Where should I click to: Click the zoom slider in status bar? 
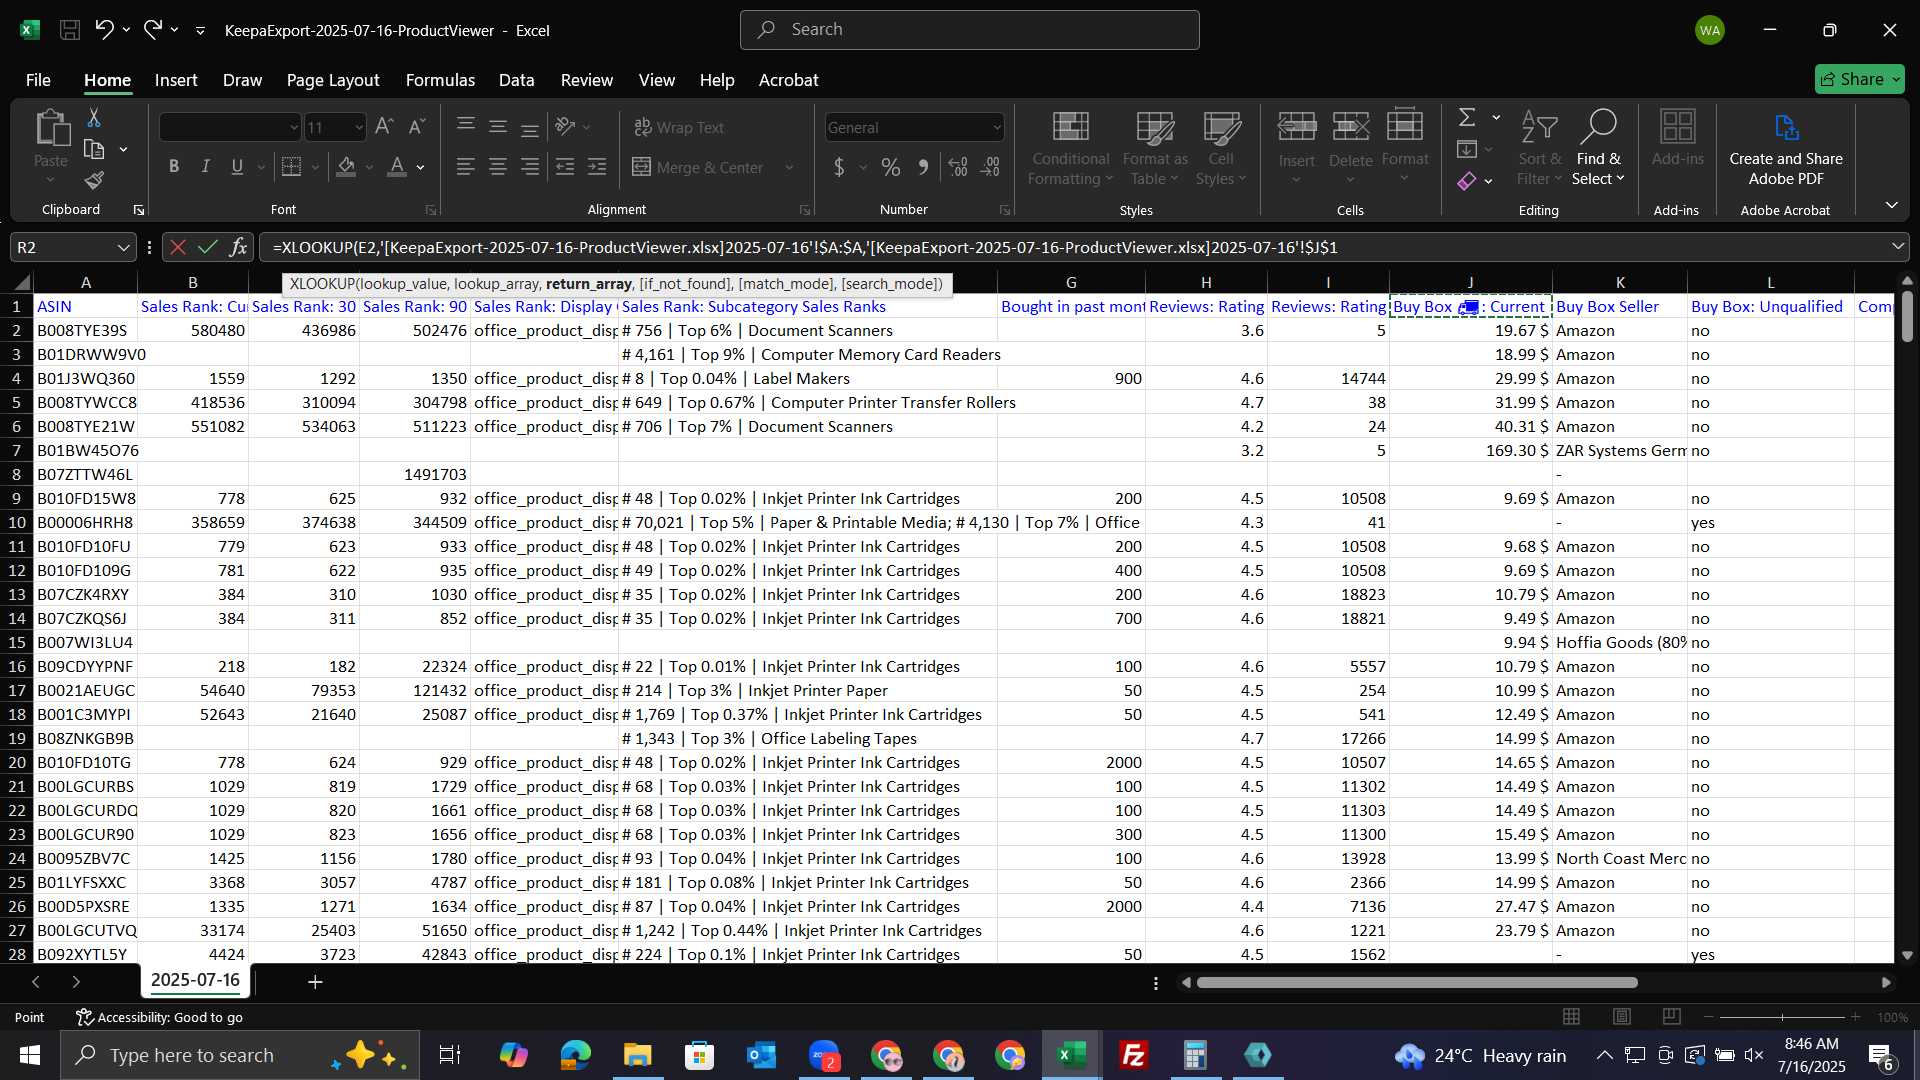click(x=1782, y=1017)
